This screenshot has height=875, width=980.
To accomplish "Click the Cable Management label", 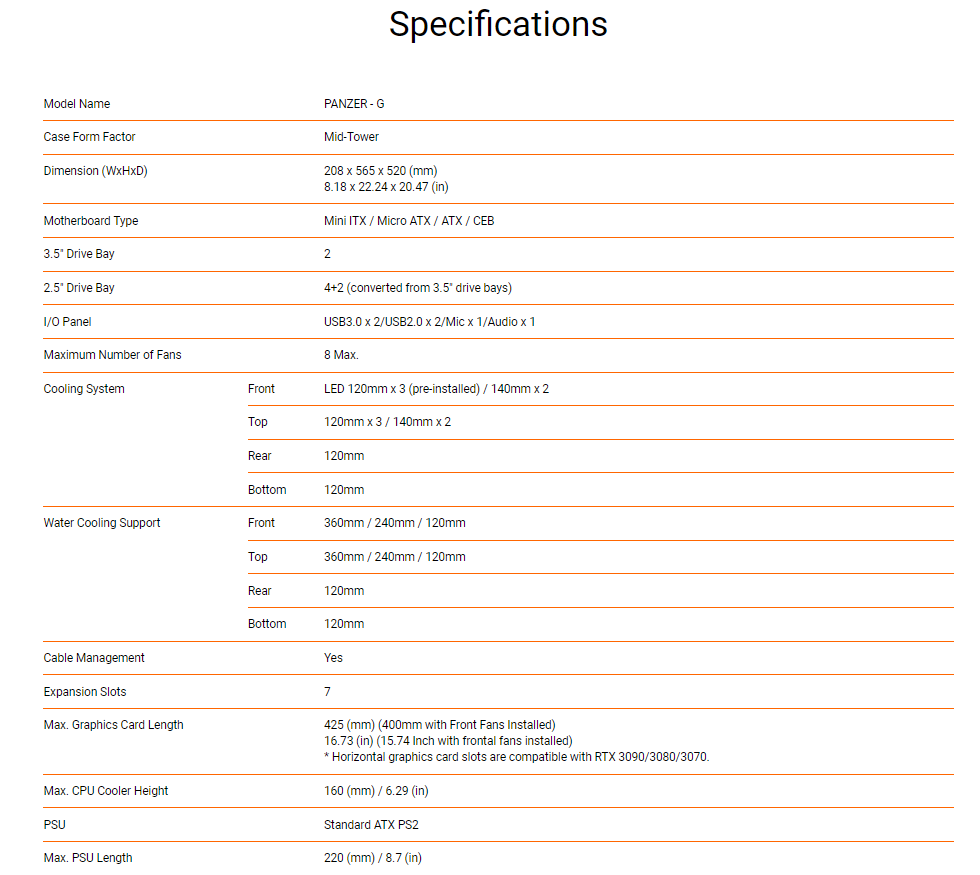I will (94, 658).
